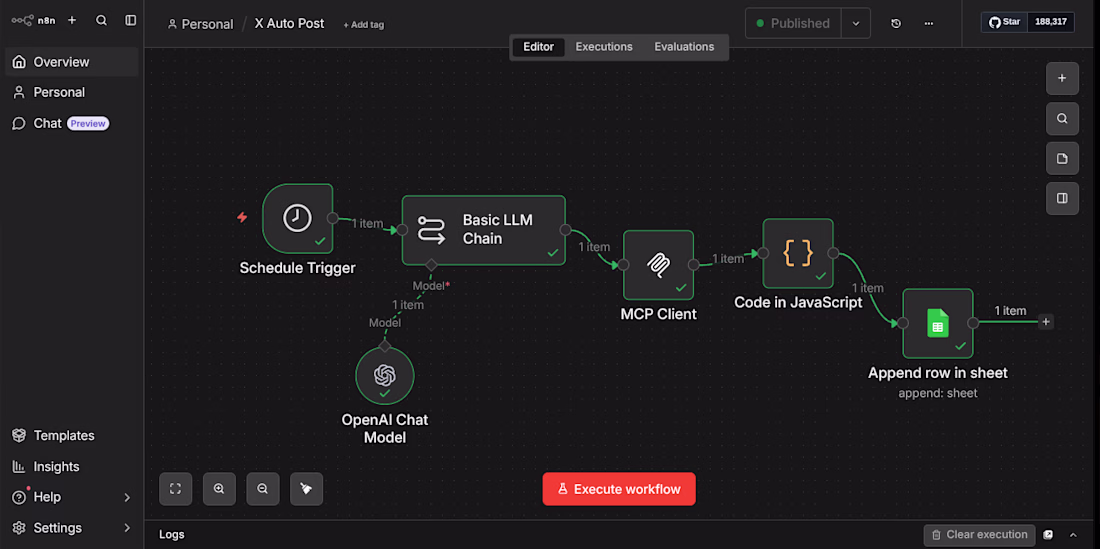The width and height of the screenshot is (1100, 549).
Task: Click the plus icon next to n8n logo
Action: pyautogui.click(x=72, y=20)
